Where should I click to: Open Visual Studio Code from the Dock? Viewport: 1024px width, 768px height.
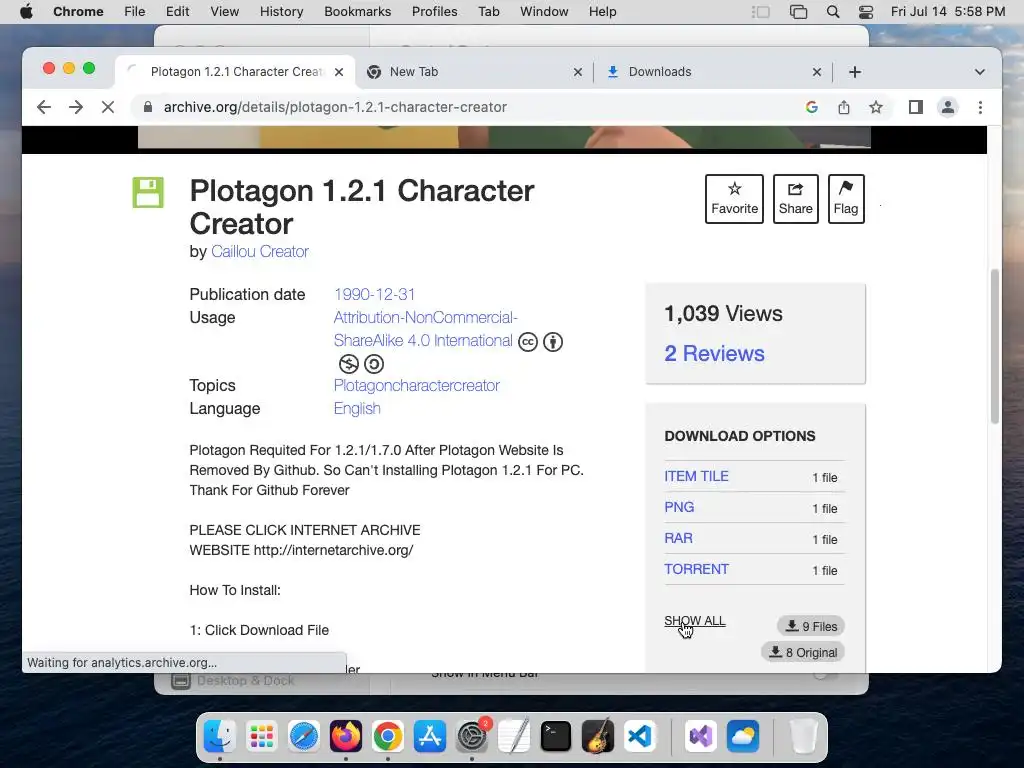click(639, 737)
